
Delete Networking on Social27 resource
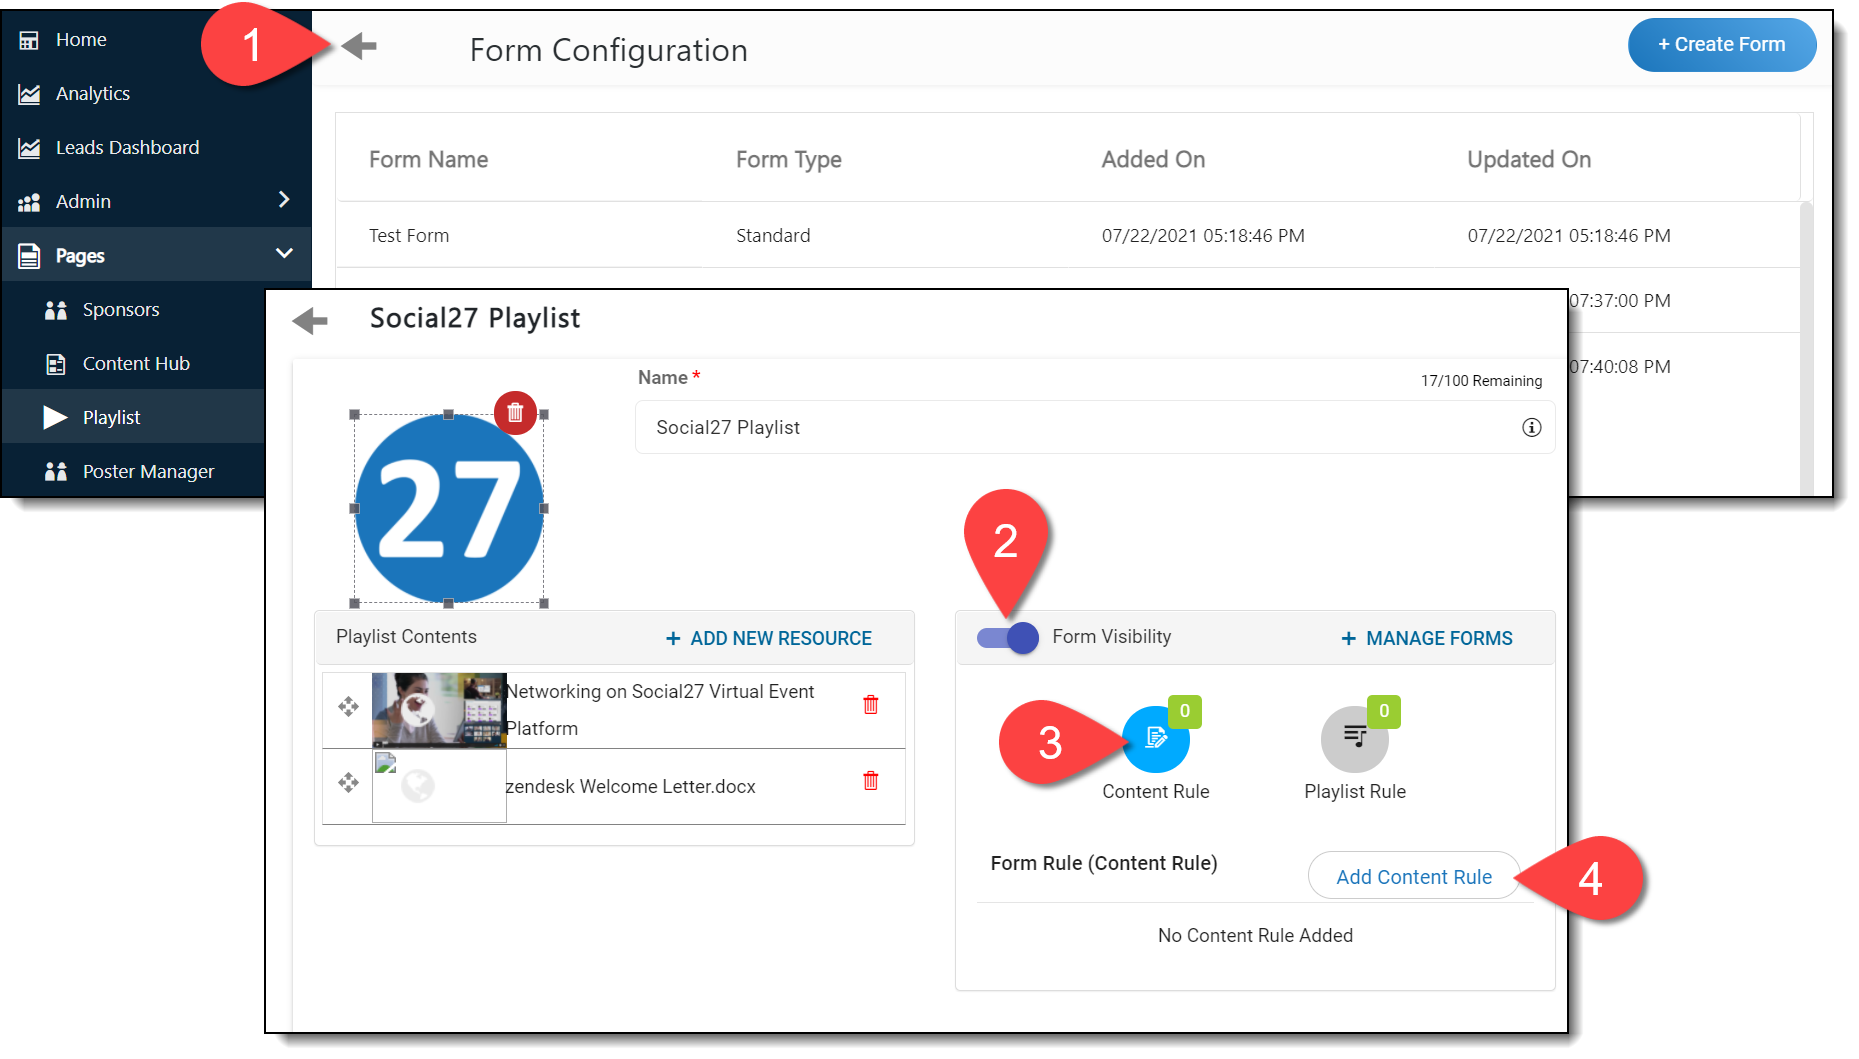tap(870, 705)
